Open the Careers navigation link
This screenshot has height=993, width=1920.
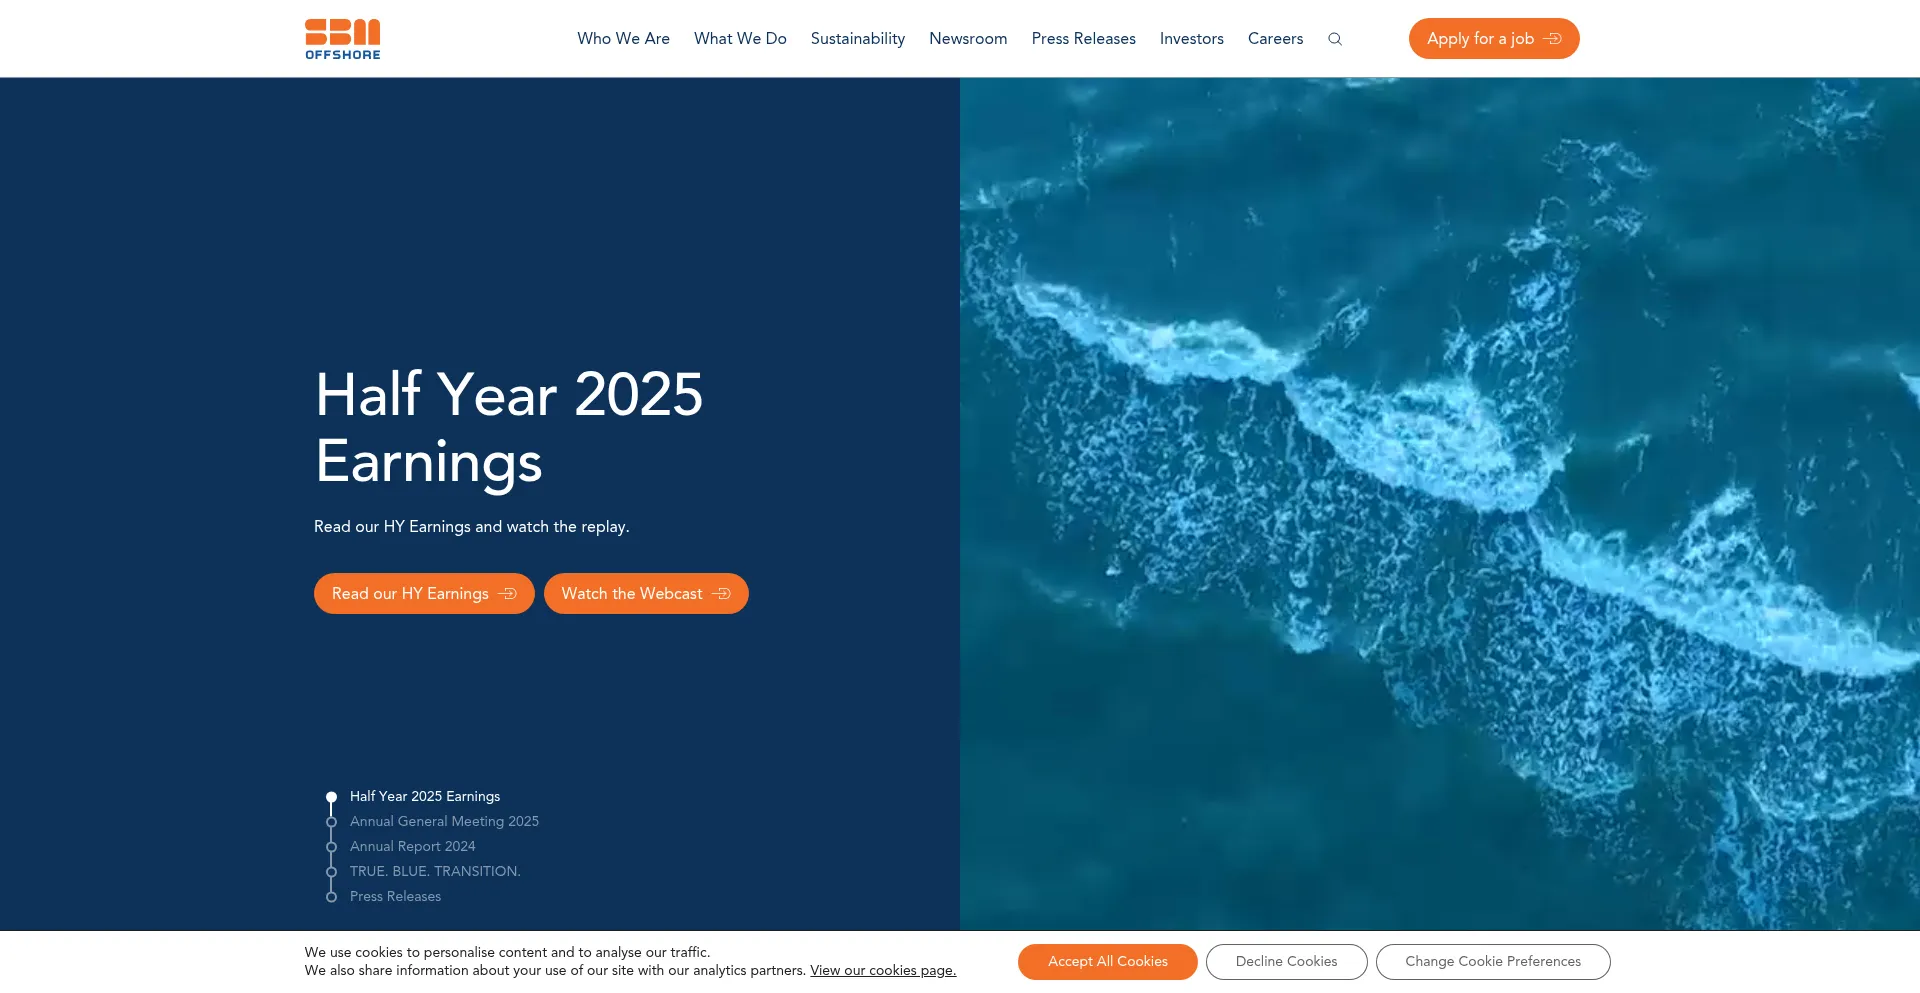1275,39
